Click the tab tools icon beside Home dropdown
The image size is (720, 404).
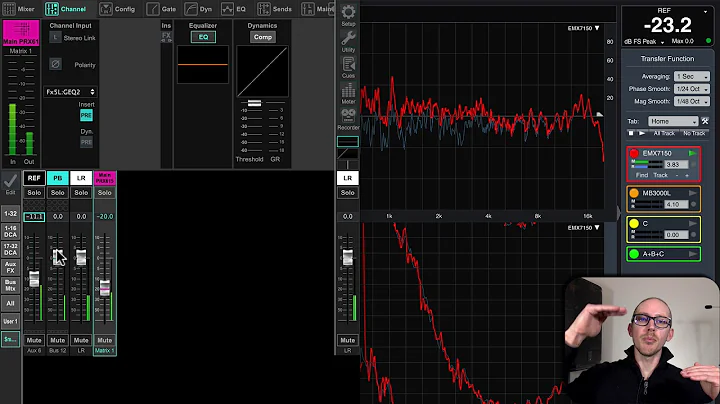[705, 121]
